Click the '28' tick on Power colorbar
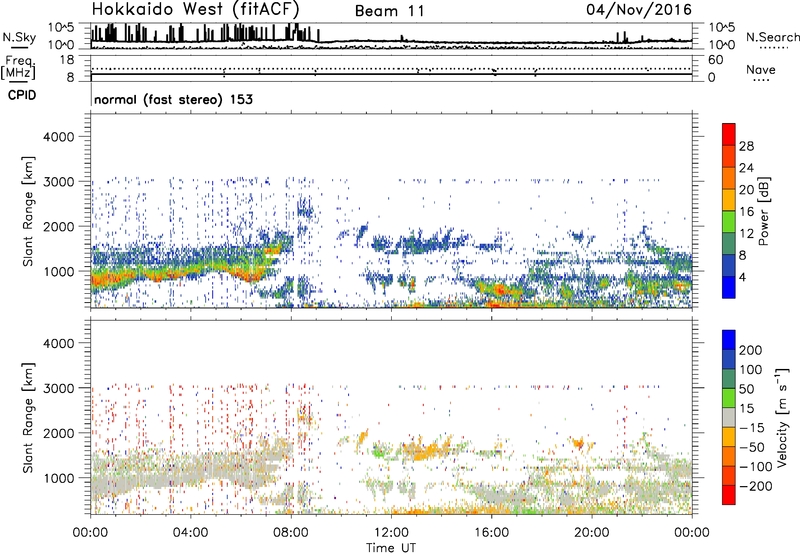800x554 pixels. (x=746, y=146)
